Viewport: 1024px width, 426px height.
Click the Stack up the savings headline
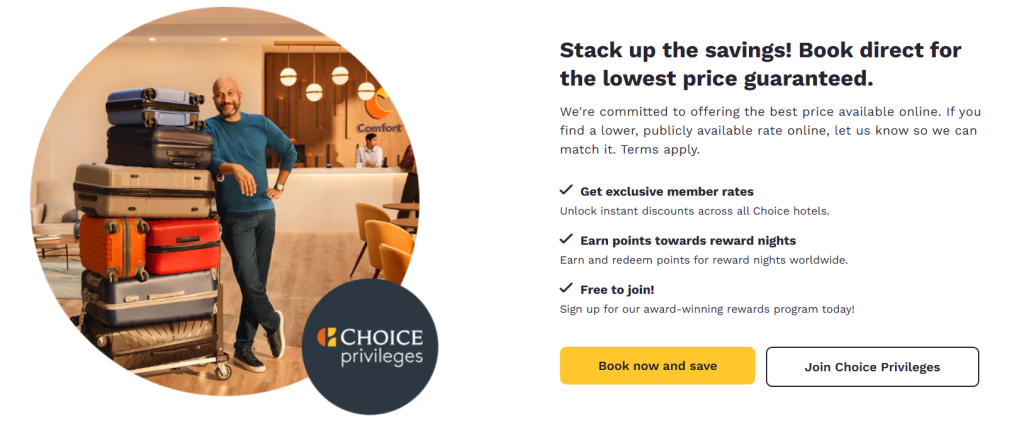tap(760, 63)
